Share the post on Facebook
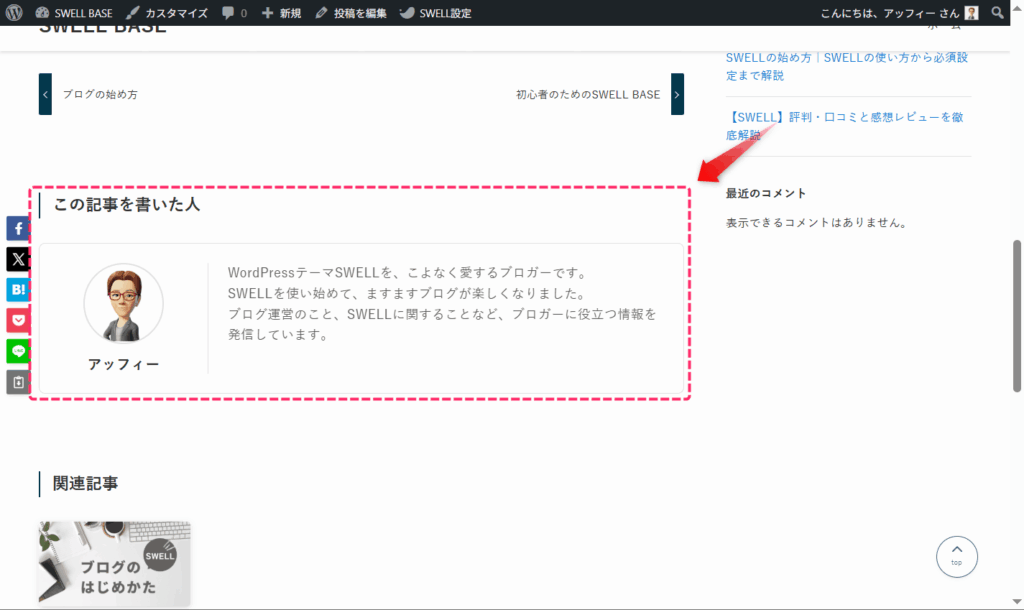The width and height of the screenshot is (1024, 610). [x=18, y=229]
